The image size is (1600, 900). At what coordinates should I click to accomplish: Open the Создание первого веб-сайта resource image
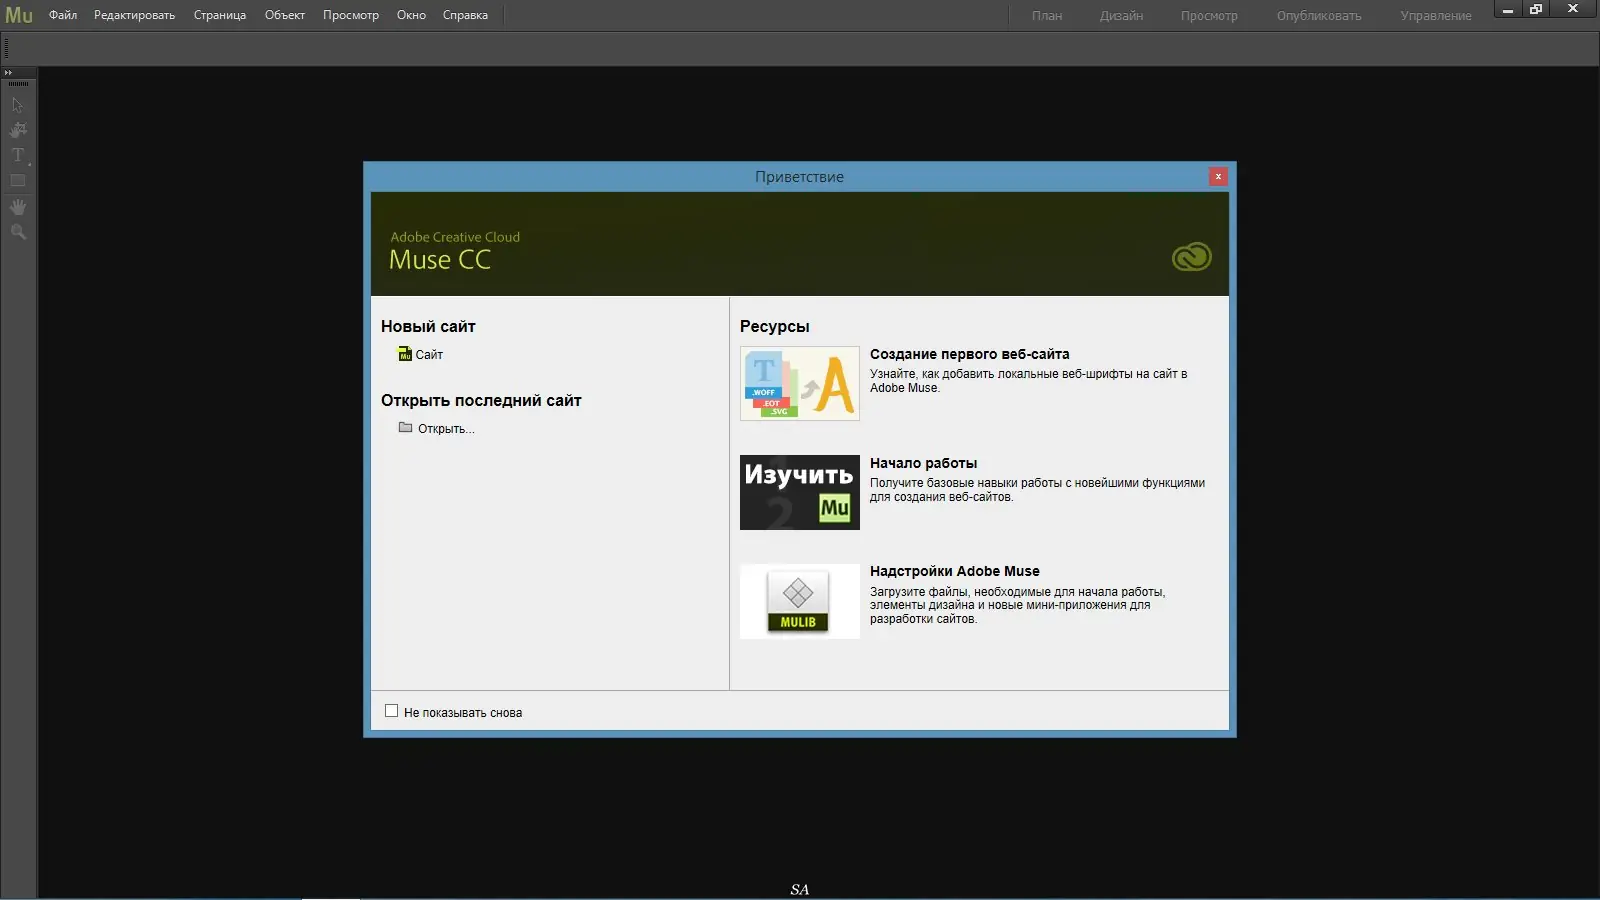[x=799, y=384]
